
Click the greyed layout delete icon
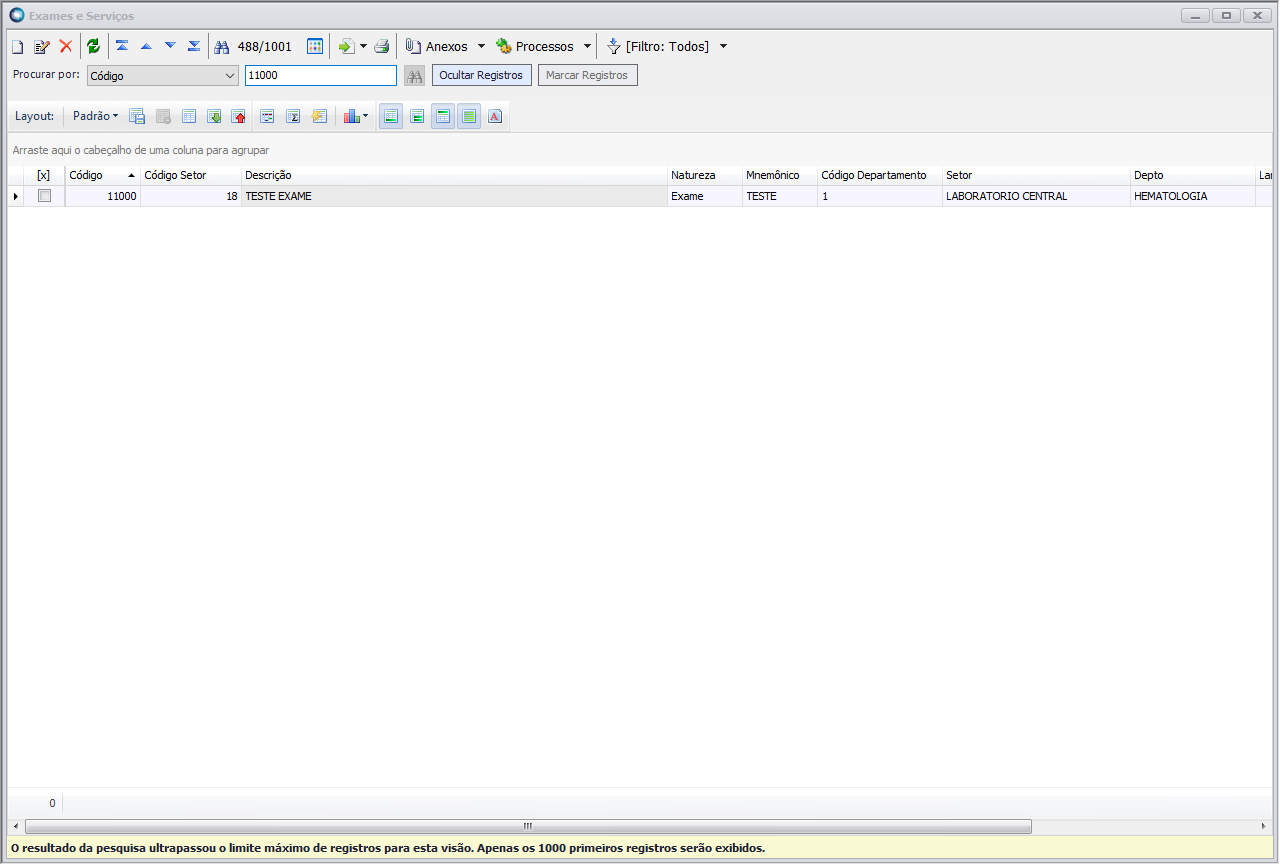[x=163, y=116]
